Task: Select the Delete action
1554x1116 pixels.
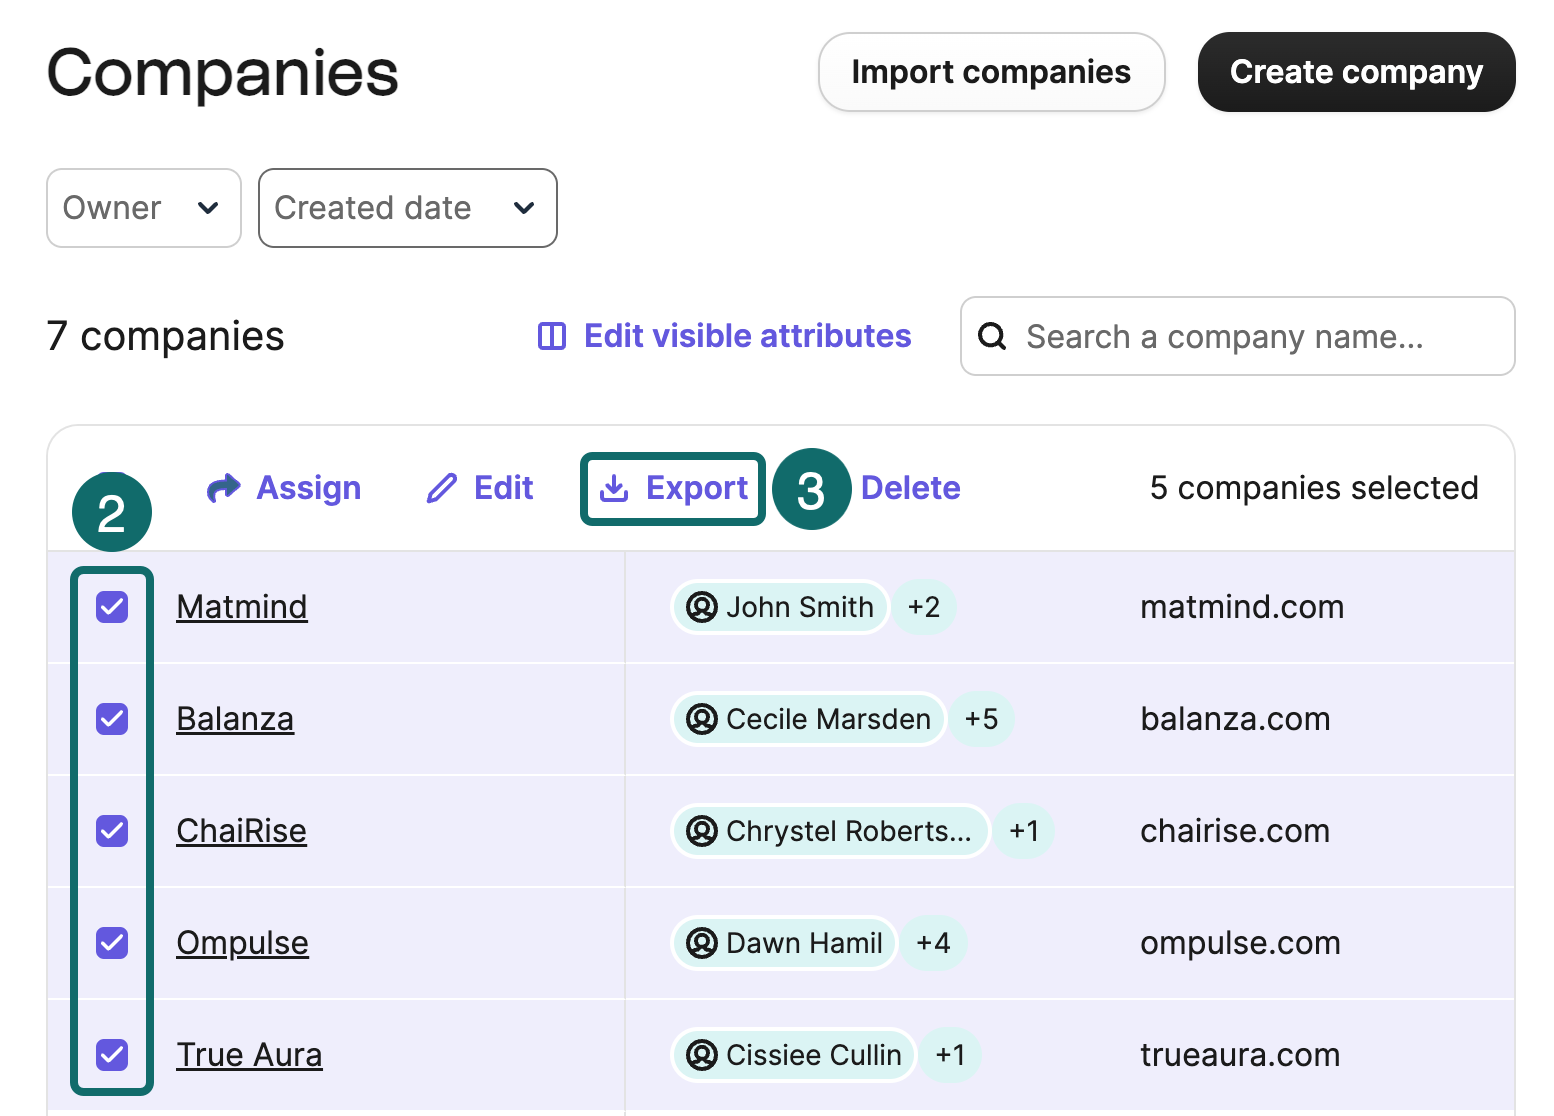Action: [910, 488]
